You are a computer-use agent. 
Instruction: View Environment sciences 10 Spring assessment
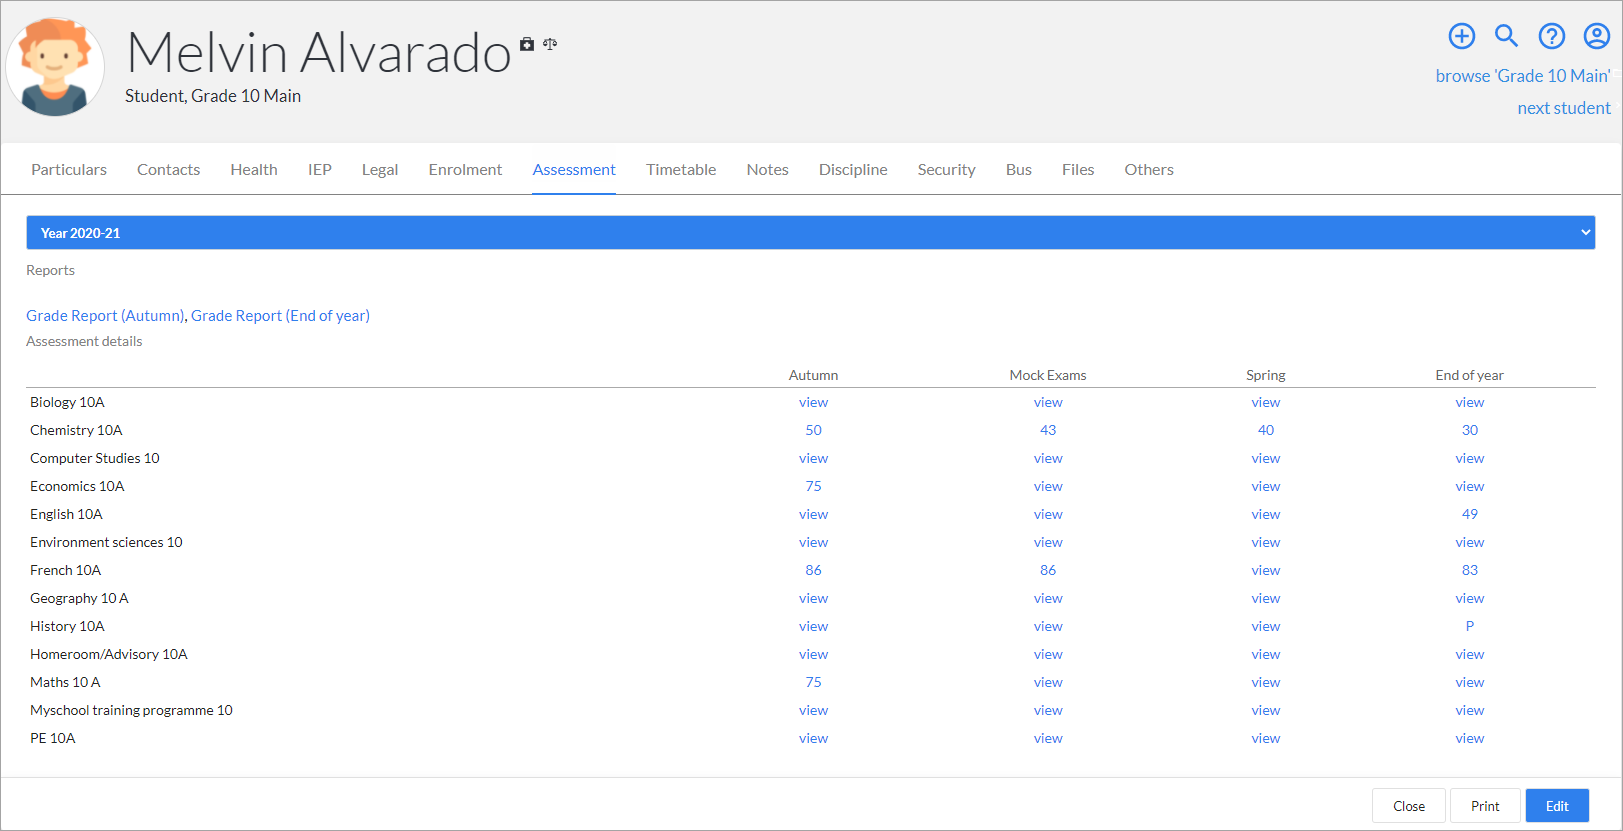coord(1266,542)
